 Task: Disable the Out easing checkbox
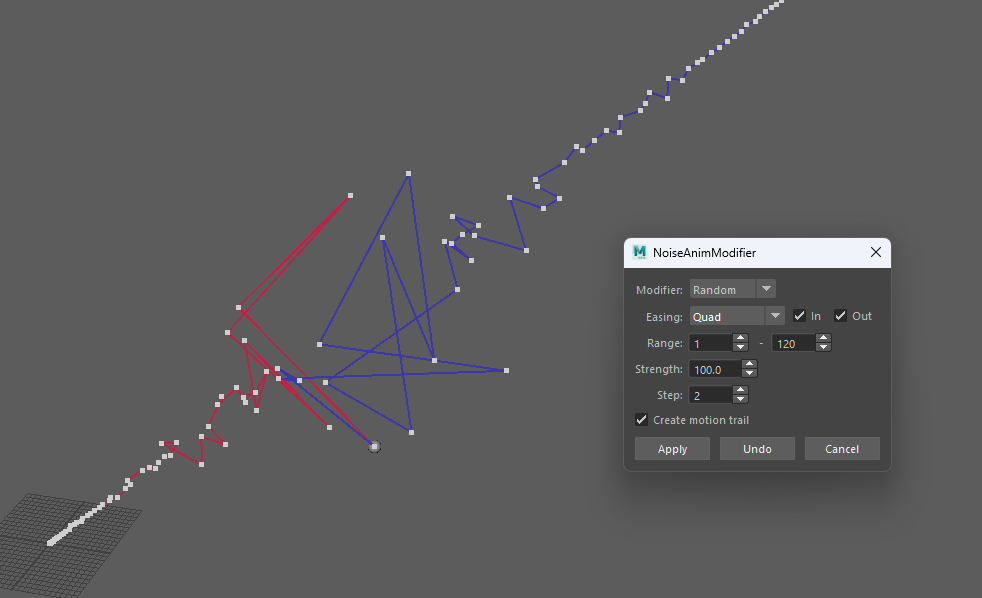point(840,315)
